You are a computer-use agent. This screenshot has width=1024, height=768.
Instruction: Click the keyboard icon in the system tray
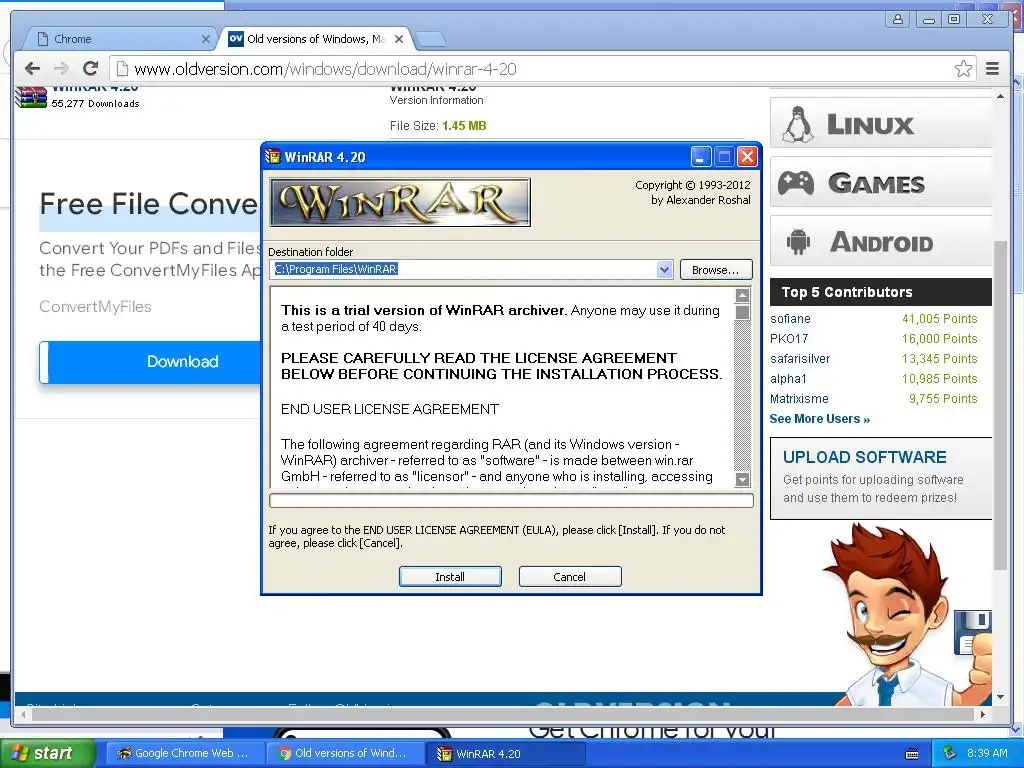[x=912, y=754]
